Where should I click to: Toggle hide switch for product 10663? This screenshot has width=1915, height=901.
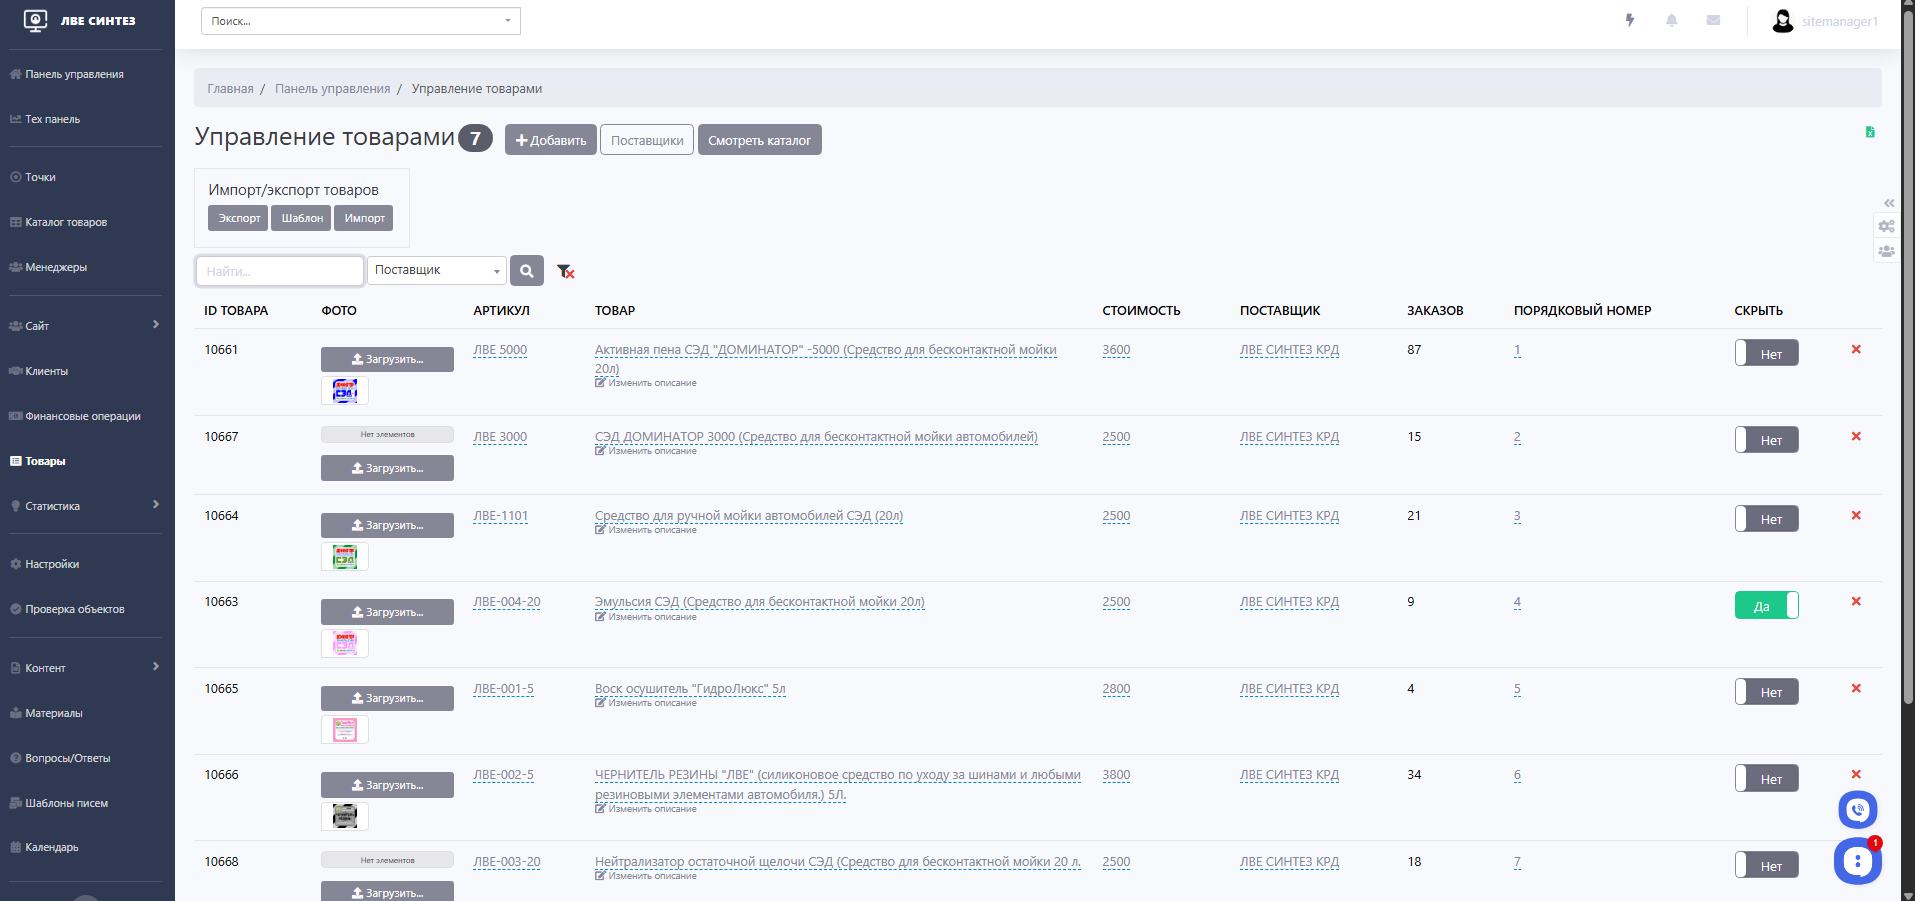point(1766,606)
